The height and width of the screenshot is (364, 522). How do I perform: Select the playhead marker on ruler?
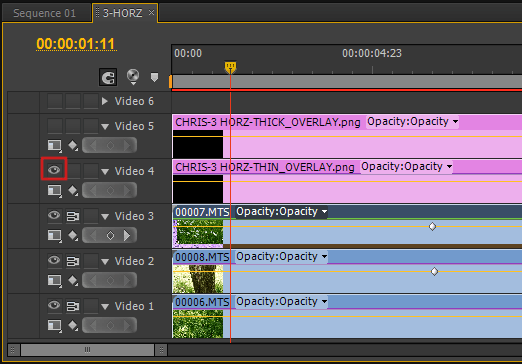pos(230,67)
